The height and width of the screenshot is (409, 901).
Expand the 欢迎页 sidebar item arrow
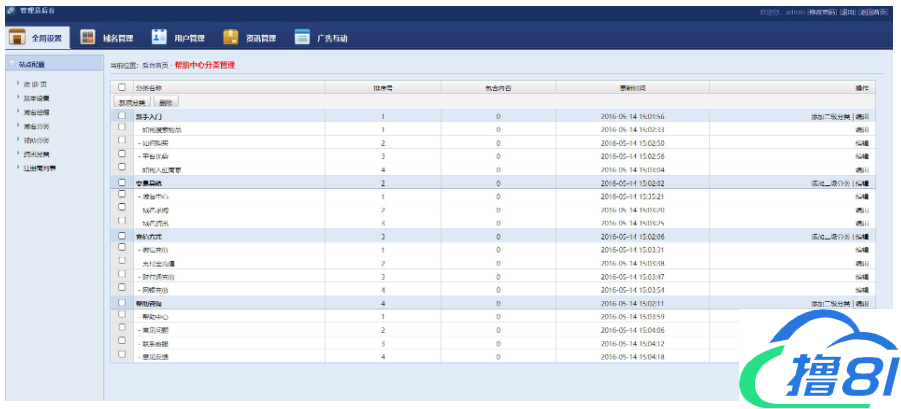18,84
